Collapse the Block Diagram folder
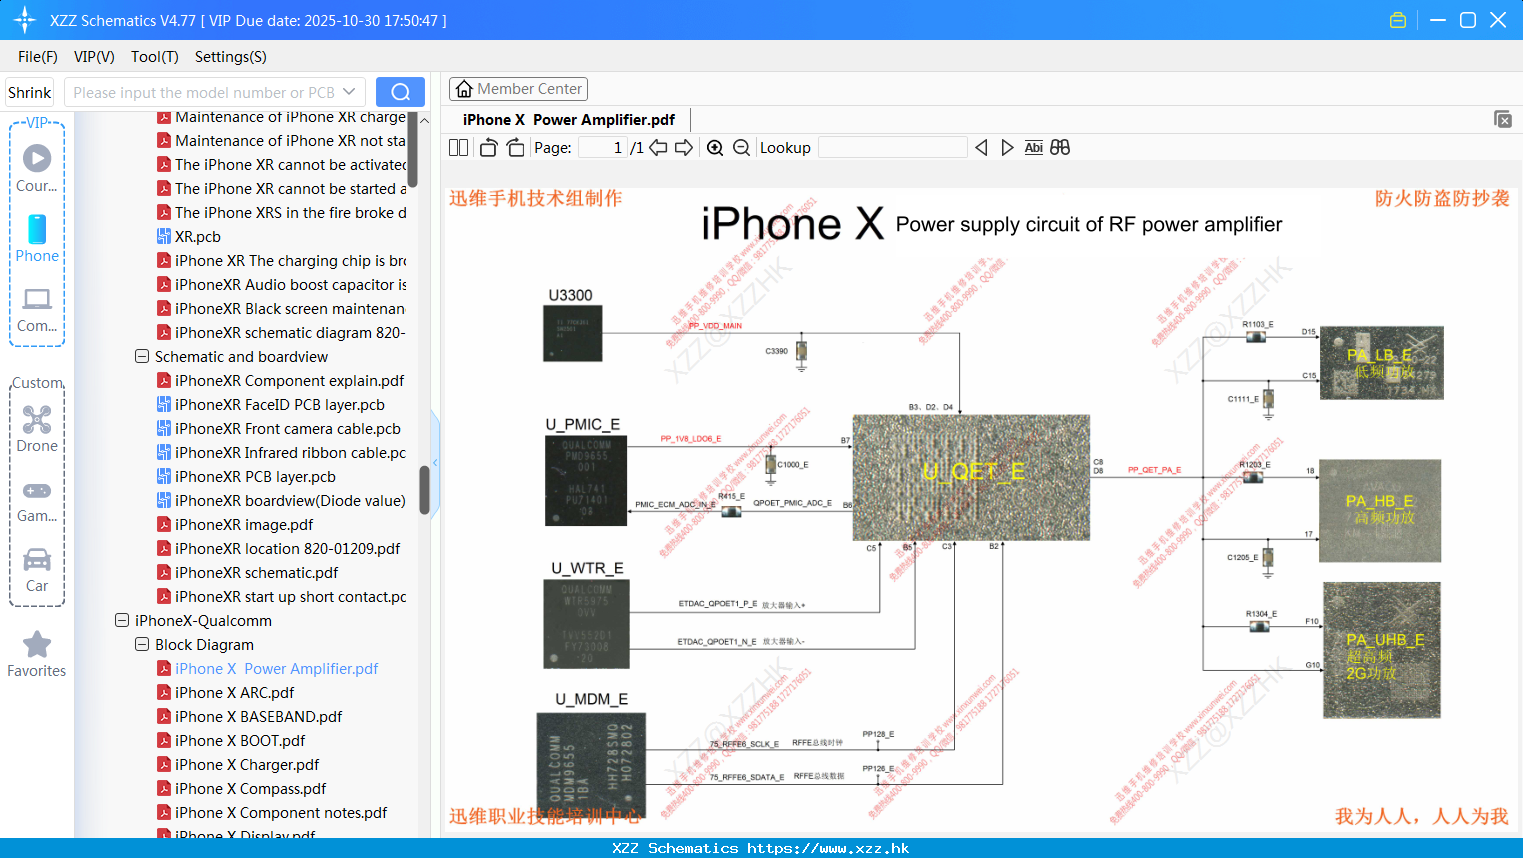Screen dimensions: 1523x858 142,644
